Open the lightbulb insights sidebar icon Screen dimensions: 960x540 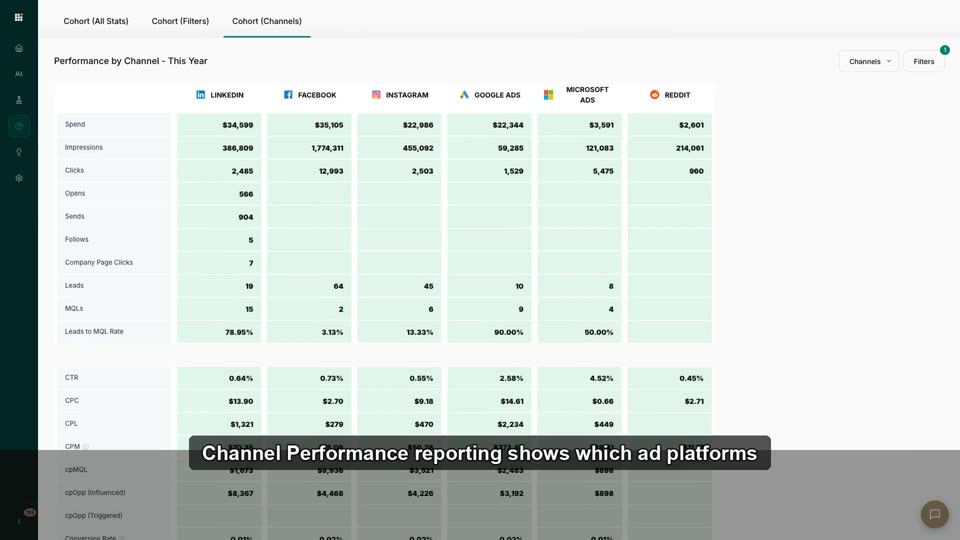[x=19, y=152]
